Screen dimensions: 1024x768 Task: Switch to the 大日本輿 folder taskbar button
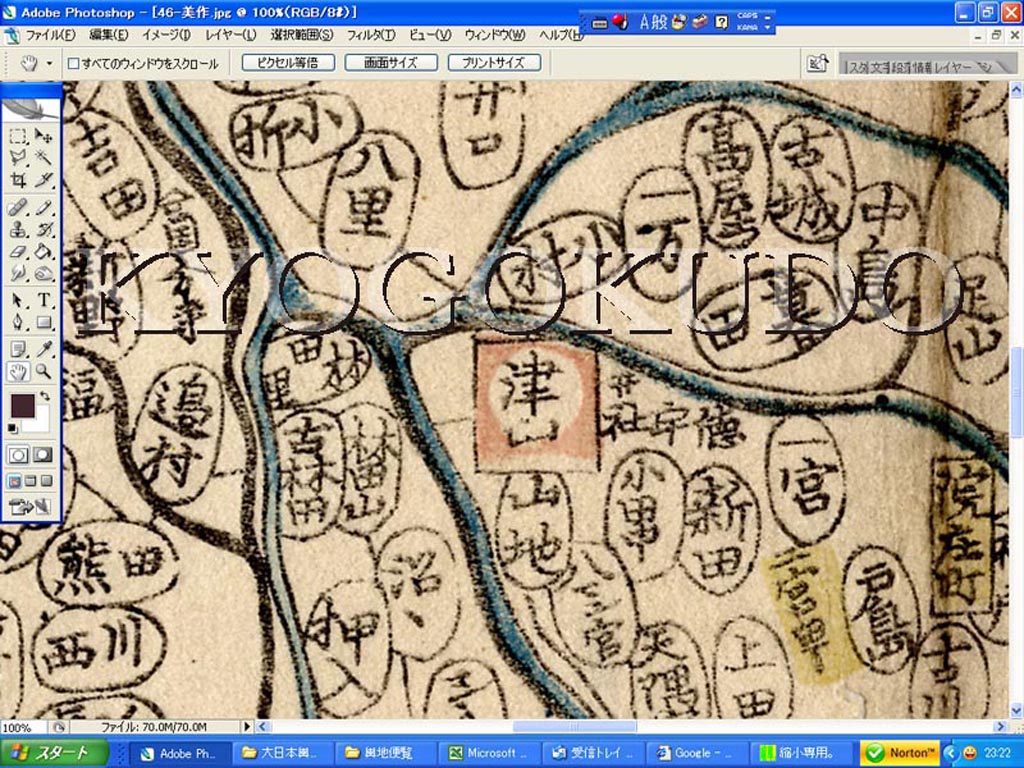pos(281,753)
